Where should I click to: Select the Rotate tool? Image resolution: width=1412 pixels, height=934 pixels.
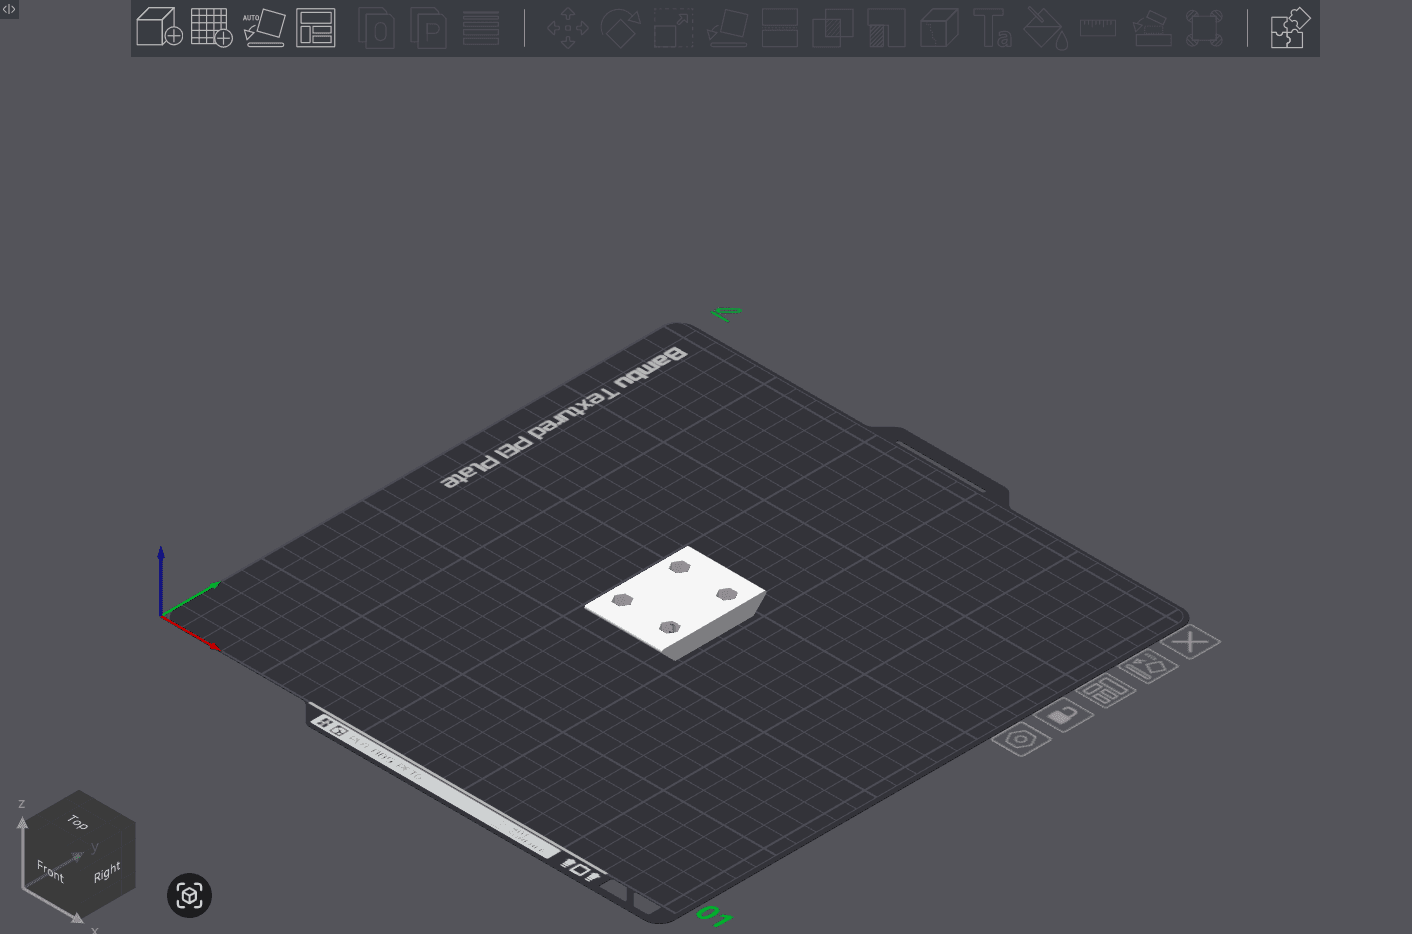[x=619, y=28]
